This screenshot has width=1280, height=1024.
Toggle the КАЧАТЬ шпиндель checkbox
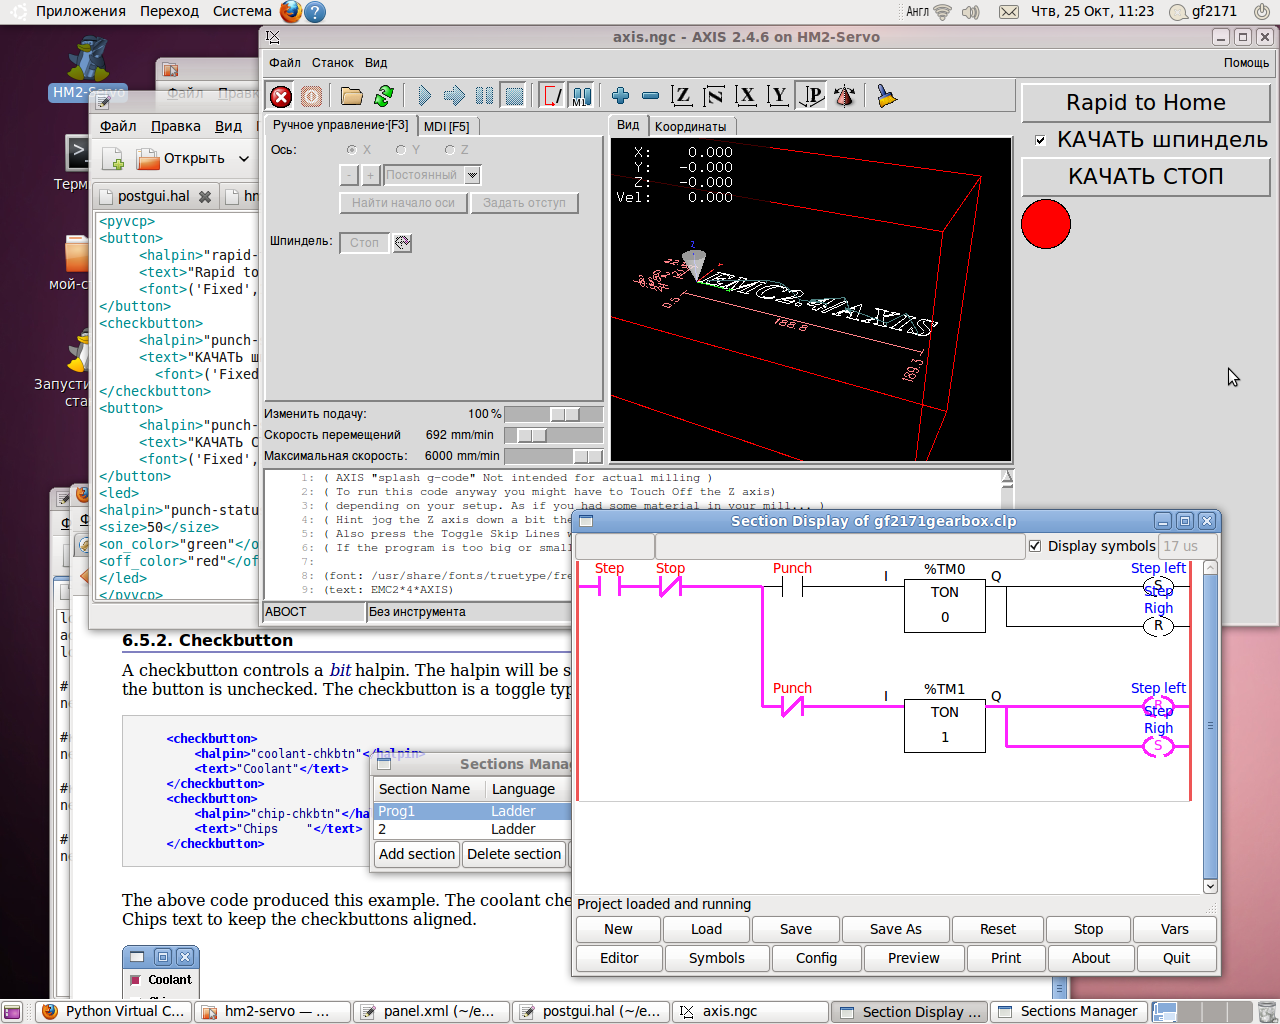coord(1041,140)
